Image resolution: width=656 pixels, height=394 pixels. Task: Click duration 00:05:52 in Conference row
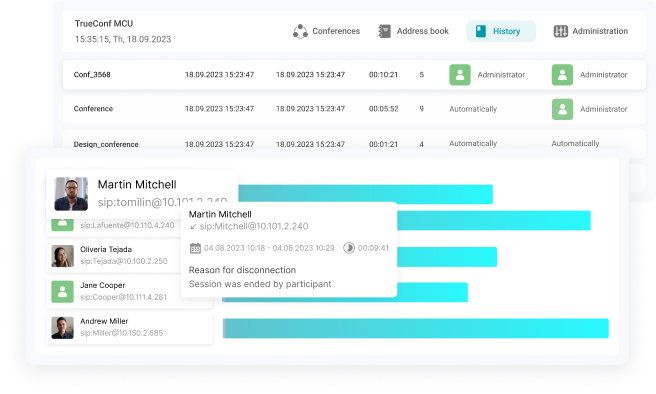(x=383, y=109)
